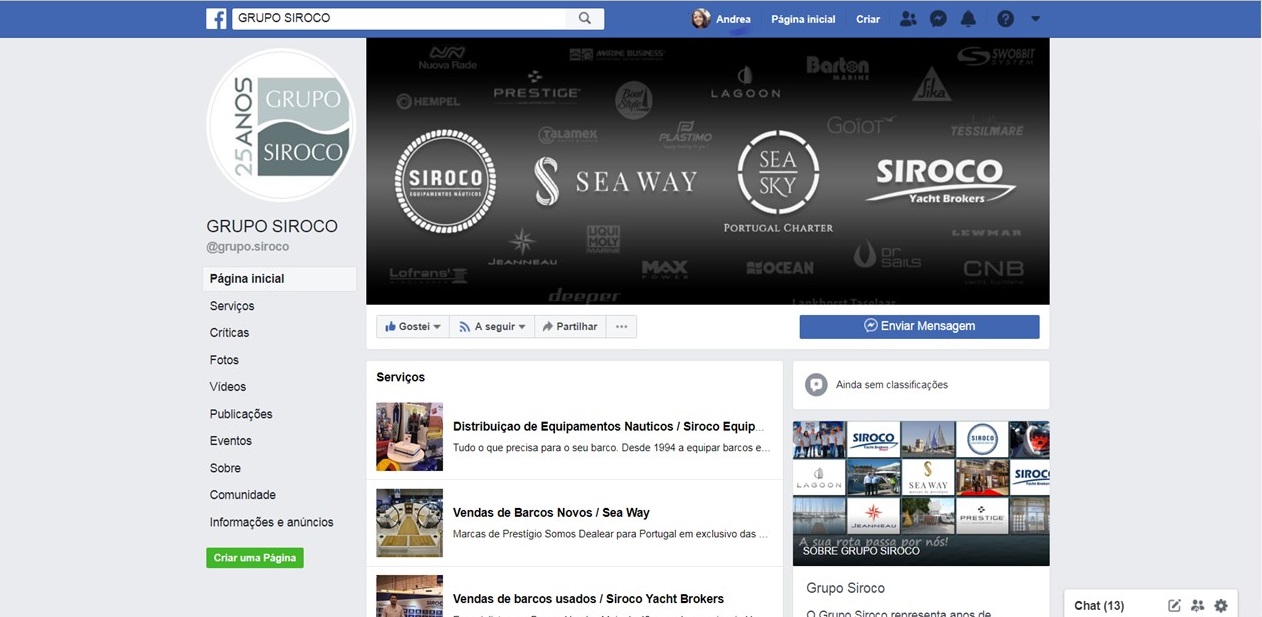Viewport: 1262px width, 617px height.
Task: Open the help question mark icon
Action: click(1005, 19)
